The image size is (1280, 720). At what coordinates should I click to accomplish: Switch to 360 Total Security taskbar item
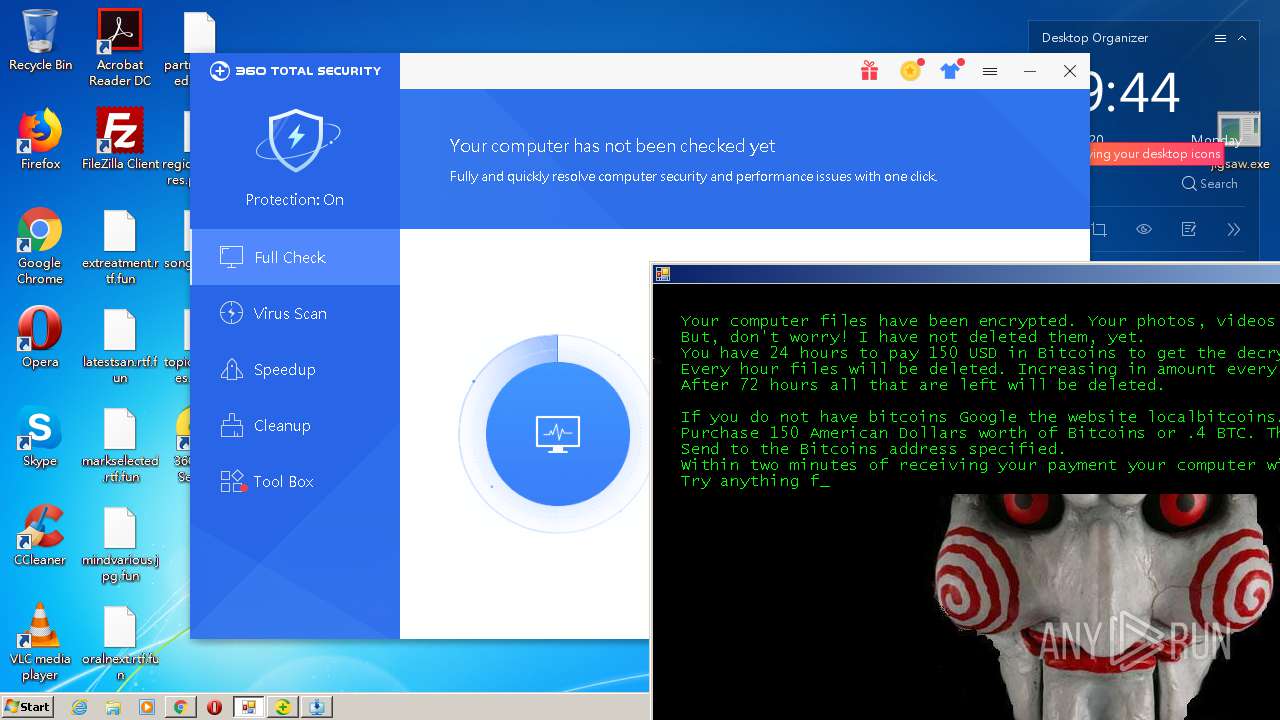click(283, 707)
